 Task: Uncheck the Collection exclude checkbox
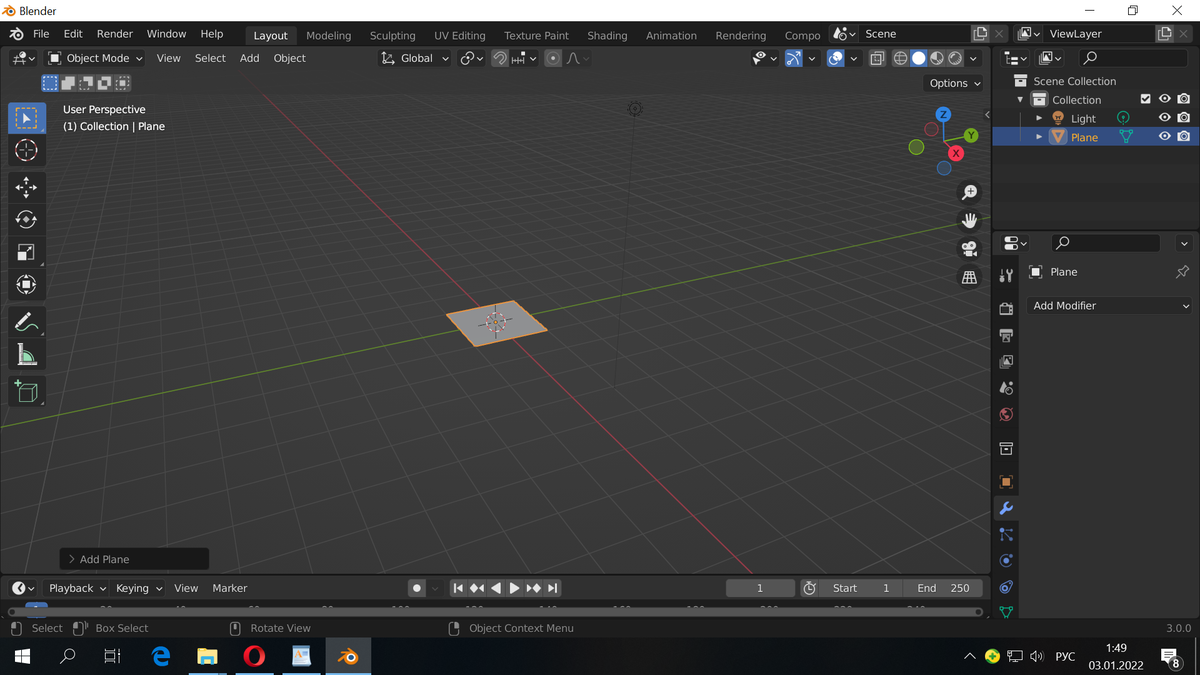tap(1145, 99)
